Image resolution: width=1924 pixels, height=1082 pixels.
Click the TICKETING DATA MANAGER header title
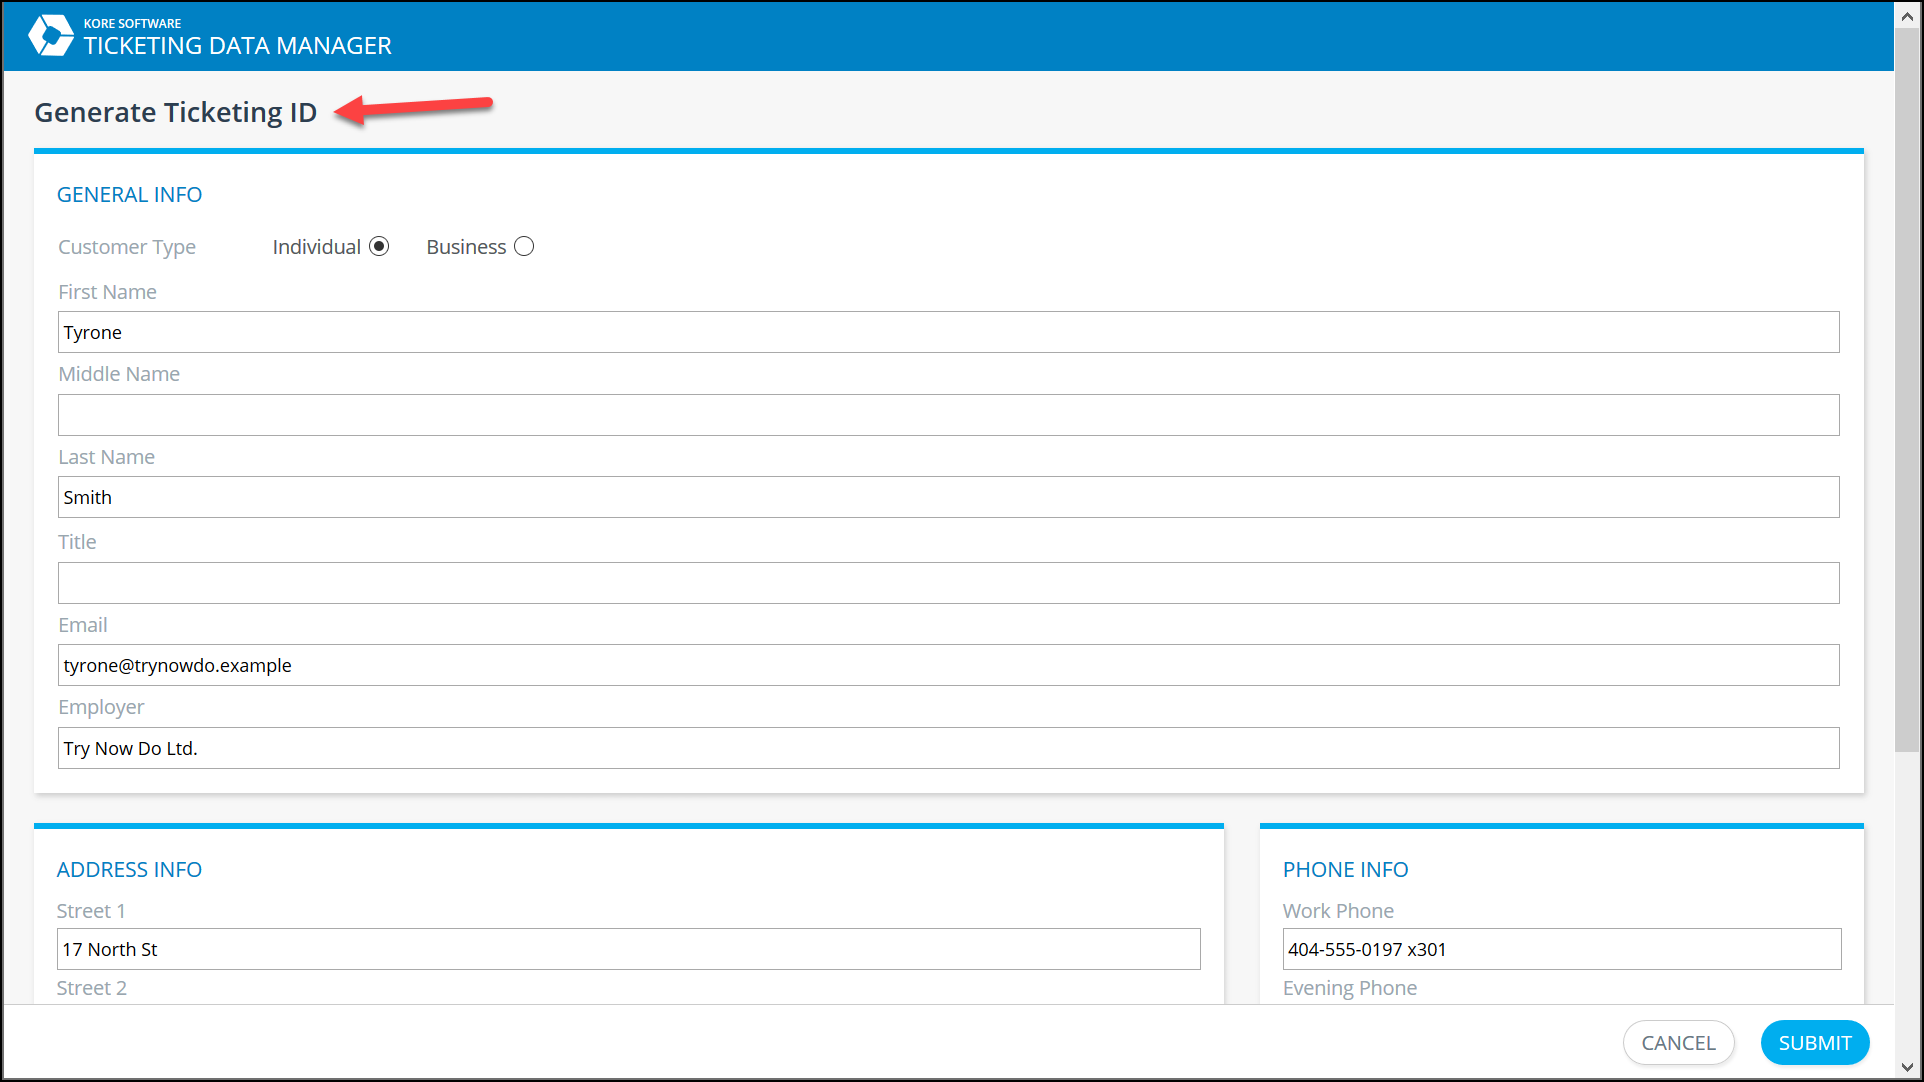click(x=238, y=46)
